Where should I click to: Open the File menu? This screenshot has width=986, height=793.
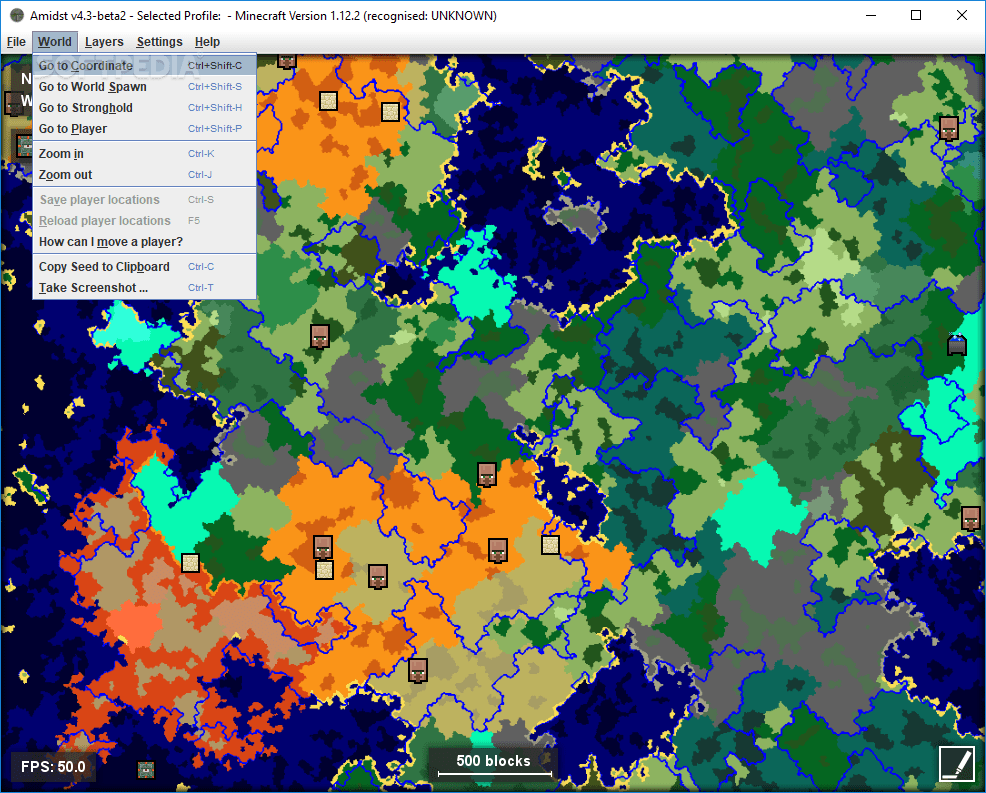[x=16, y=42]
